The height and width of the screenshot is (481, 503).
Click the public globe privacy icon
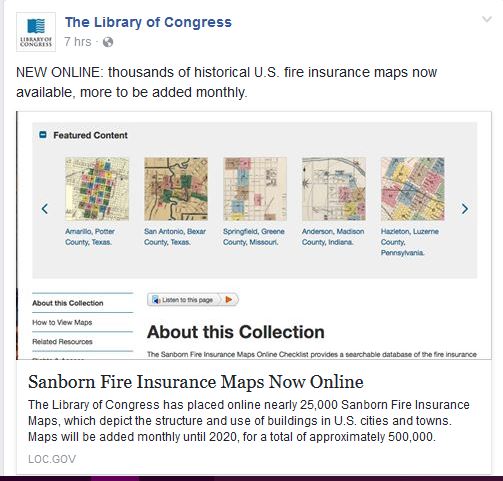click(x=108, y=42)
